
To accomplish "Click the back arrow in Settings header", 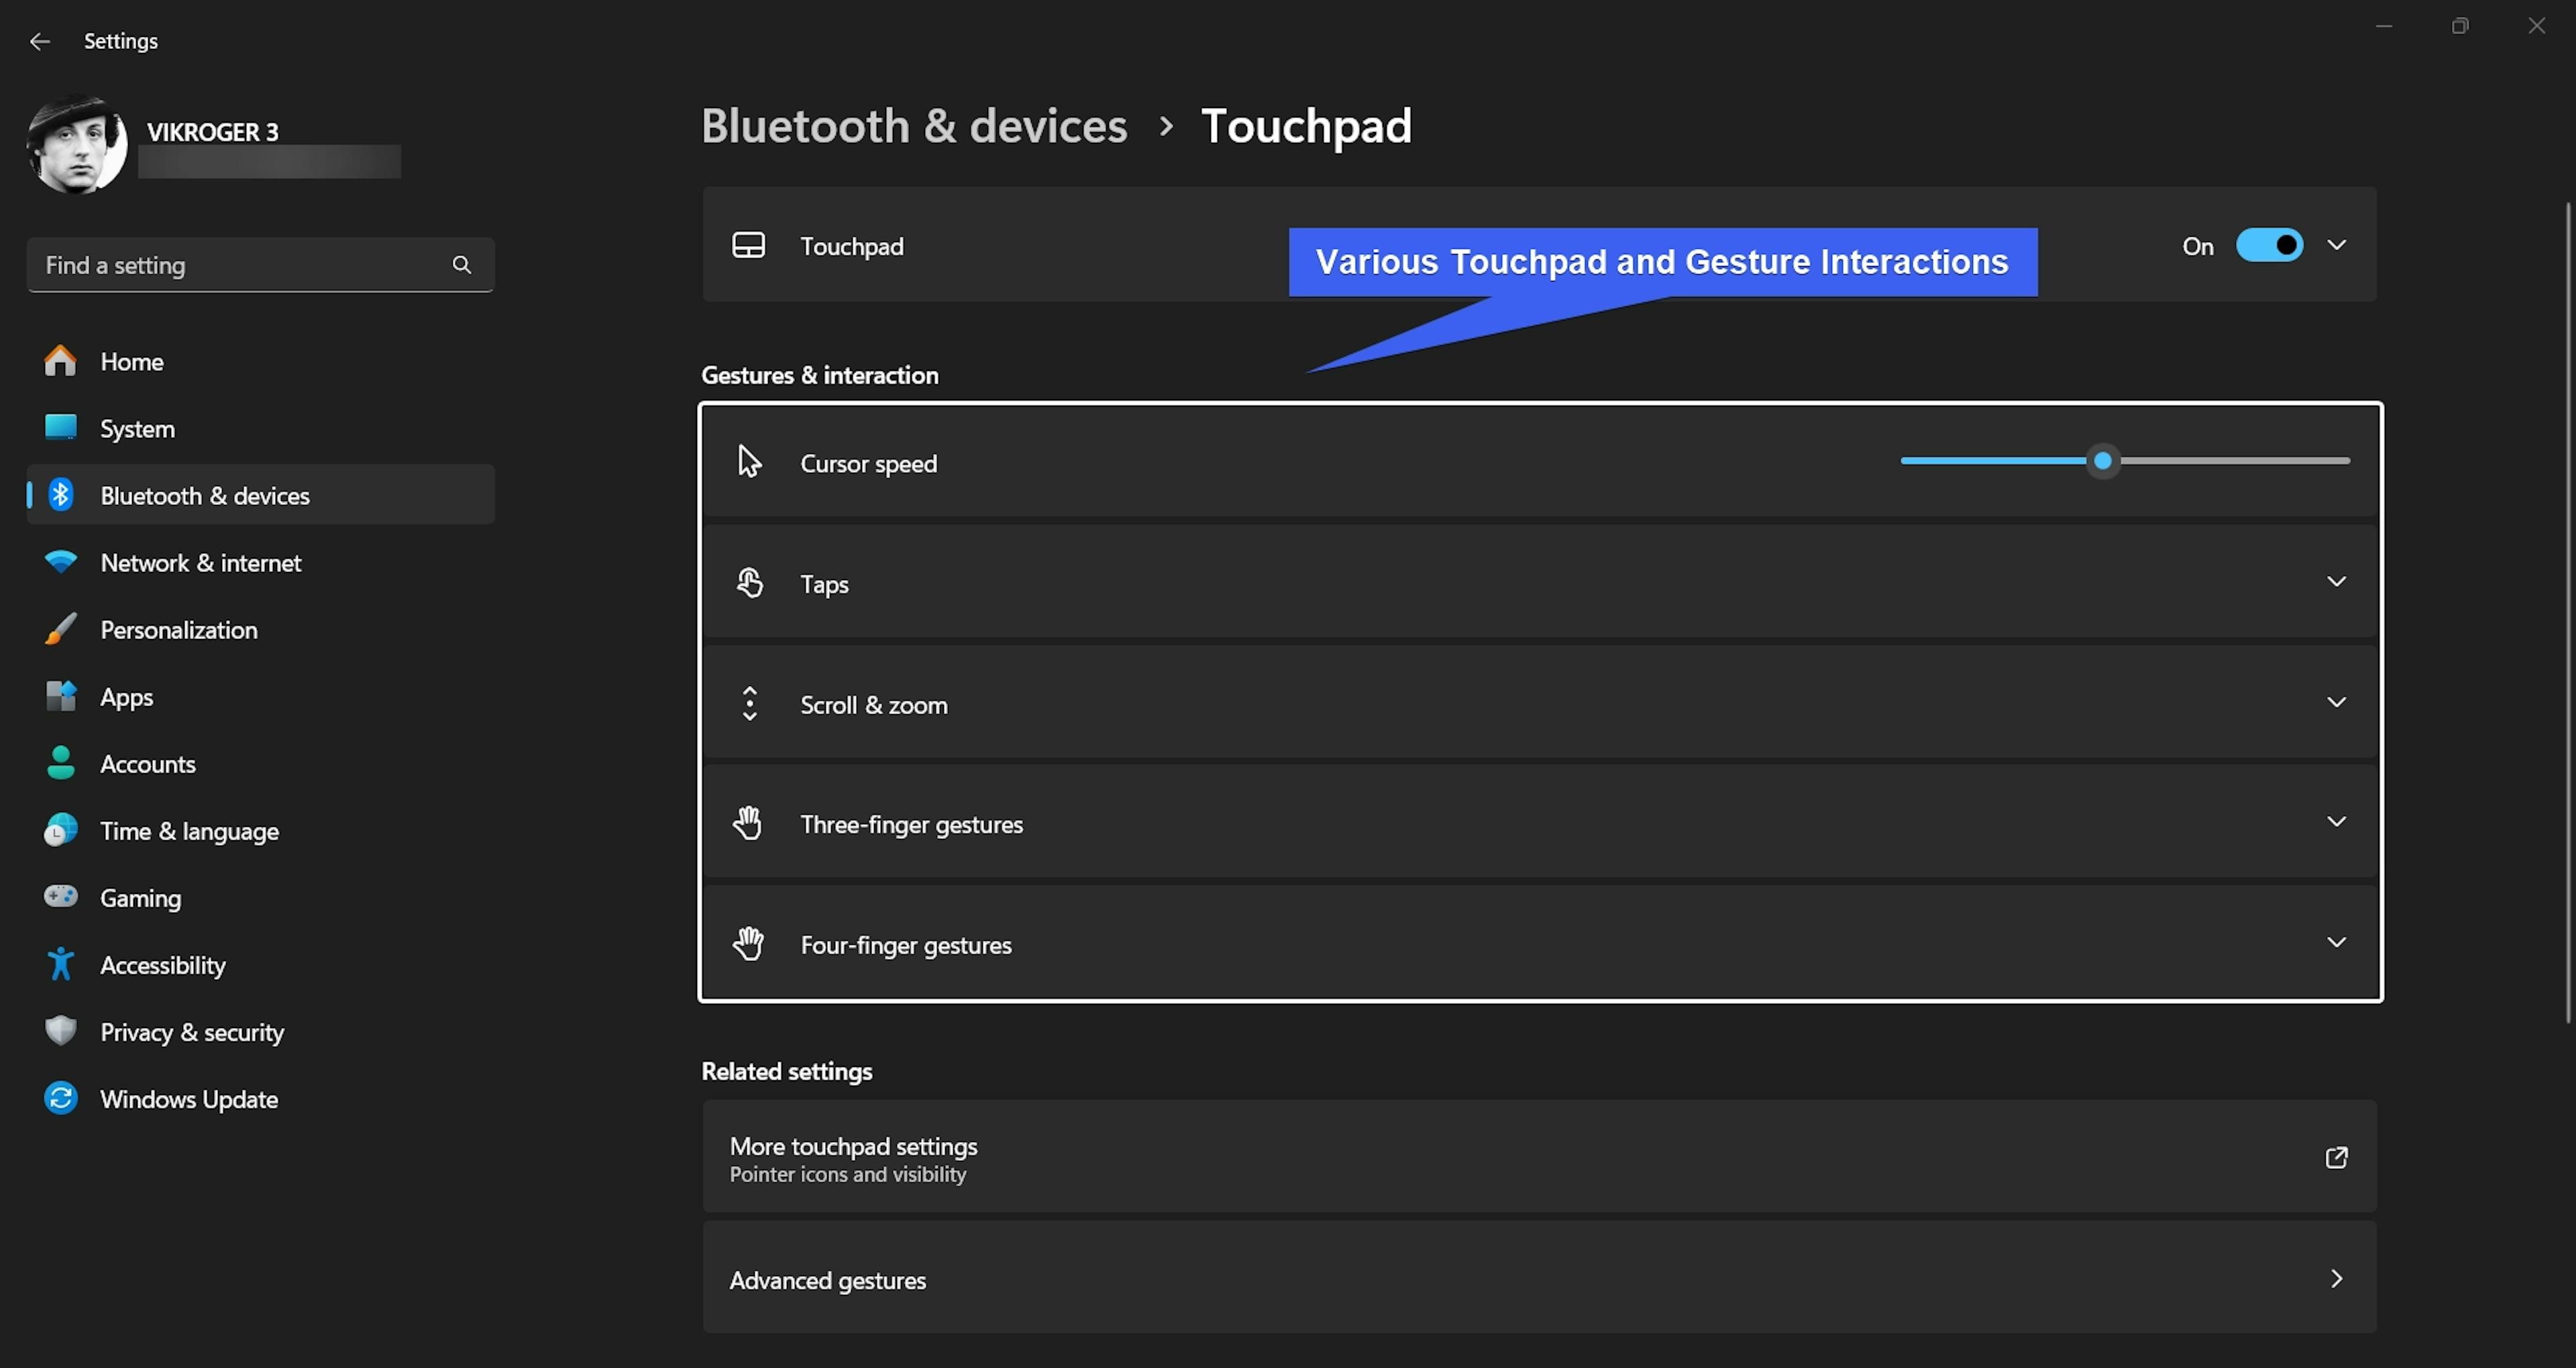I will [40, 41].
